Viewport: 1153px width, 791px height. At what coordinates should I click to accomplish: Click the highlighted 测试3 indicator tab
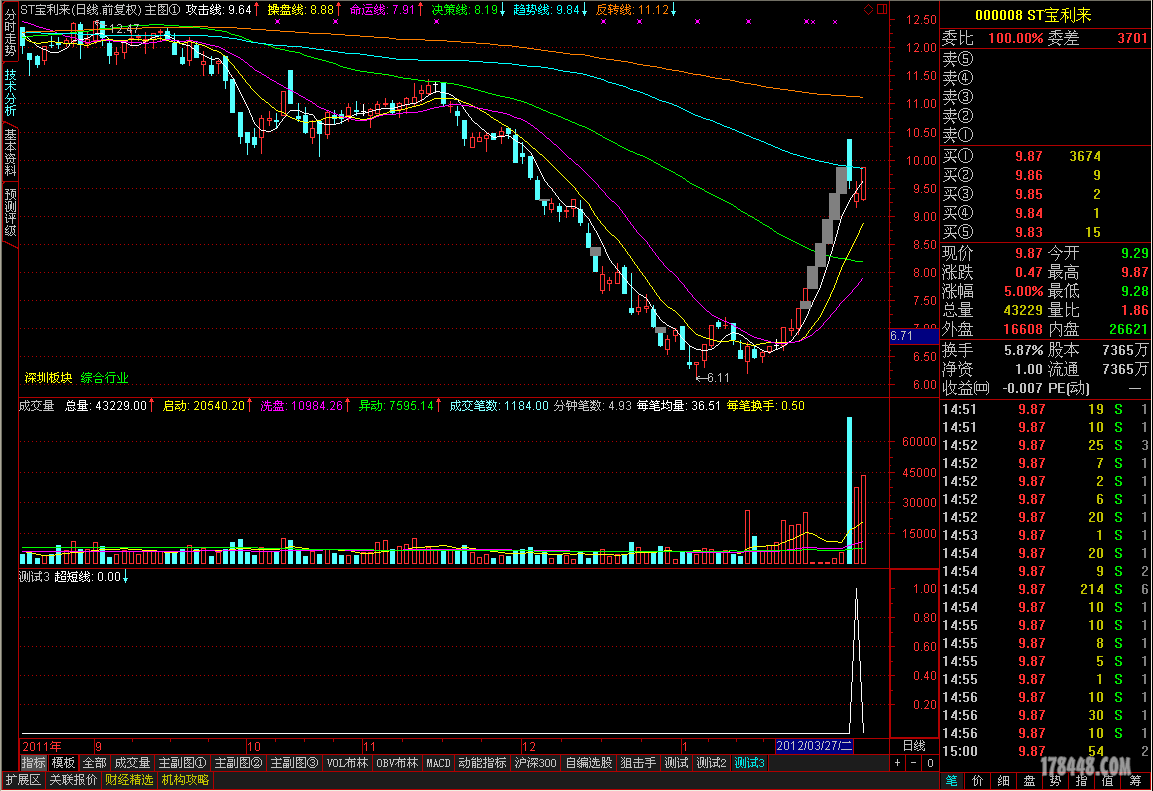click(750, 763)
